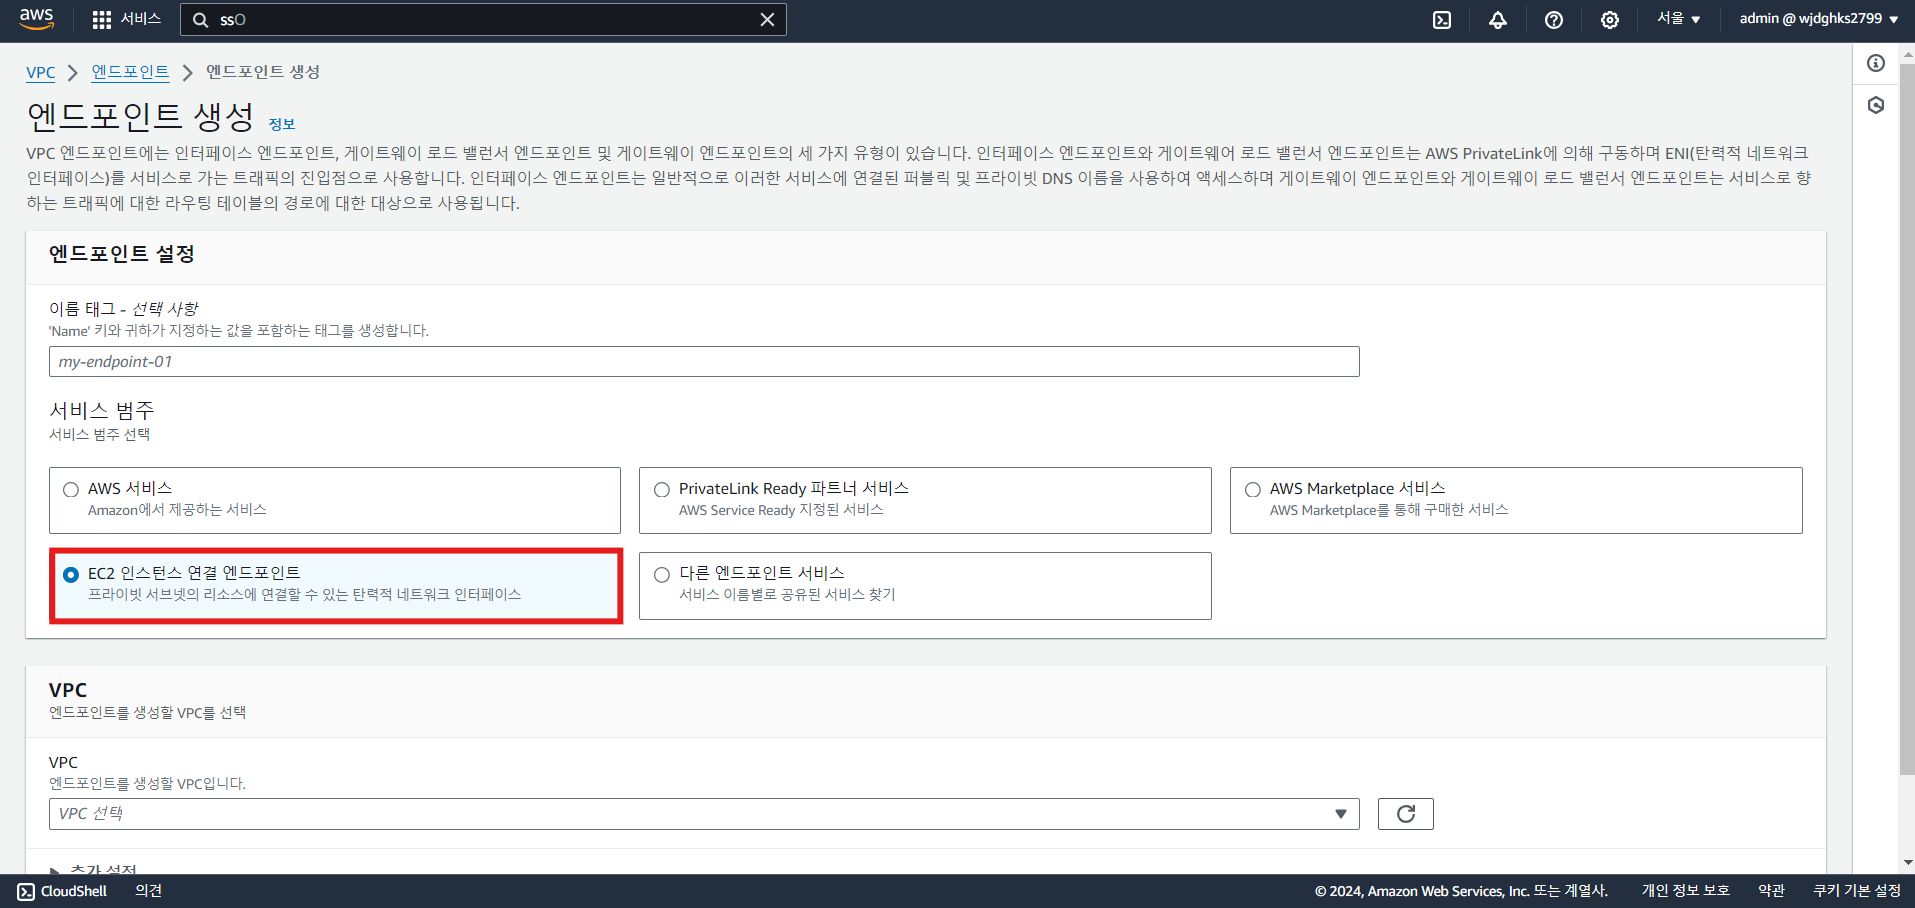Open the info panel icon on the right sidebar
The image size is (1915, 908).
pos(1876,63)
